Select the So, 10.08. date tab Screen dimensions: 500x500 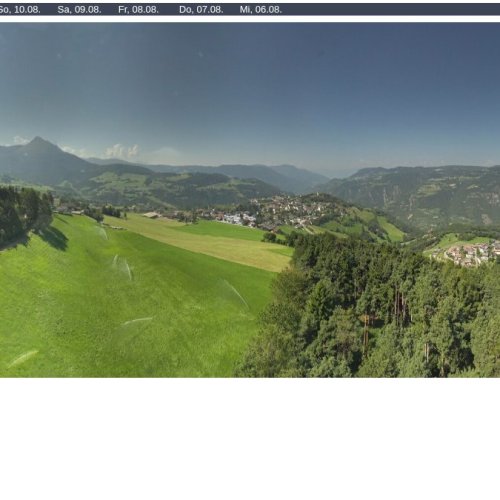click(x=19, y=10)
